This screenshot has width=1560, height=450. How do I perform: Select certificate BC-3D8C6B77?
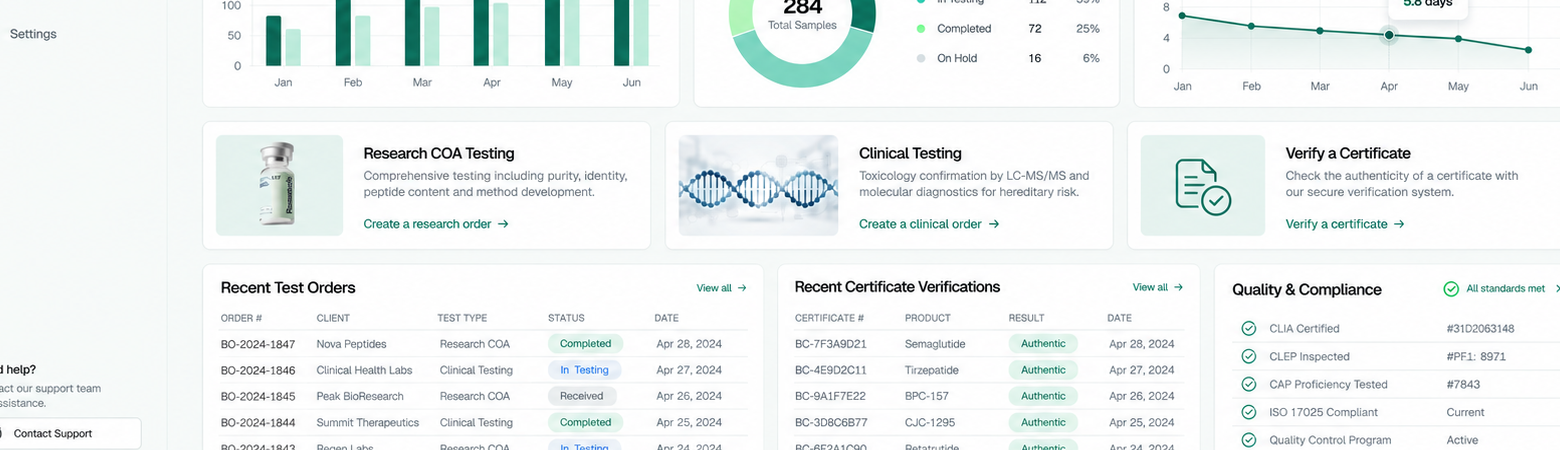coord(831,422)
